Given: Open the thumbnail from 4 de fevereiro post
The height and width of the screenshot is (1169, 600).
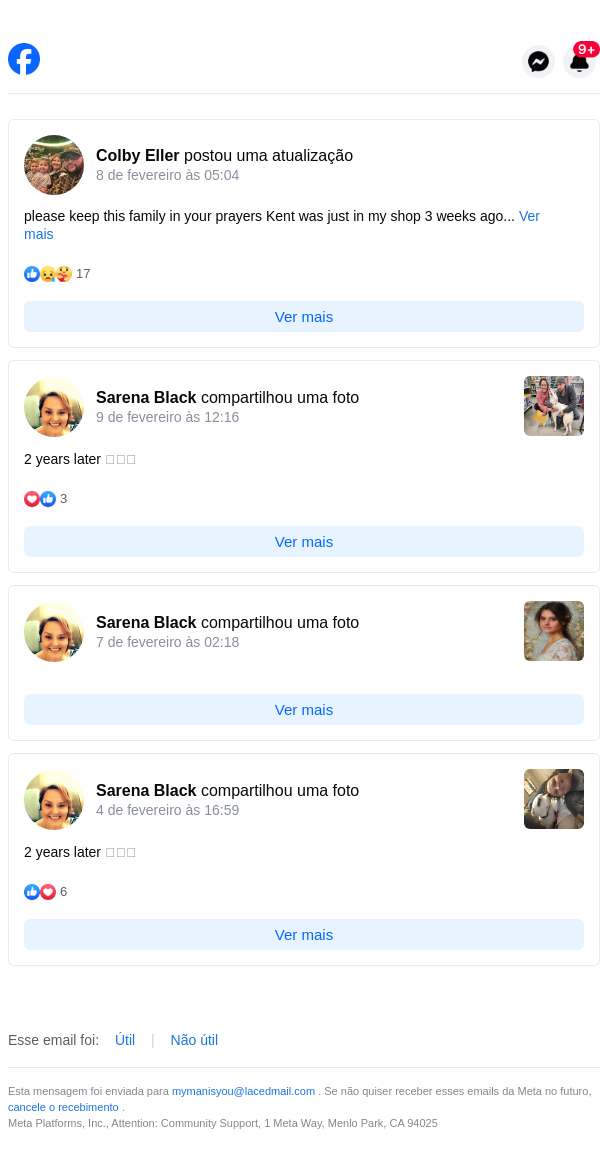Looking at the screenshot, I should 554,799.
